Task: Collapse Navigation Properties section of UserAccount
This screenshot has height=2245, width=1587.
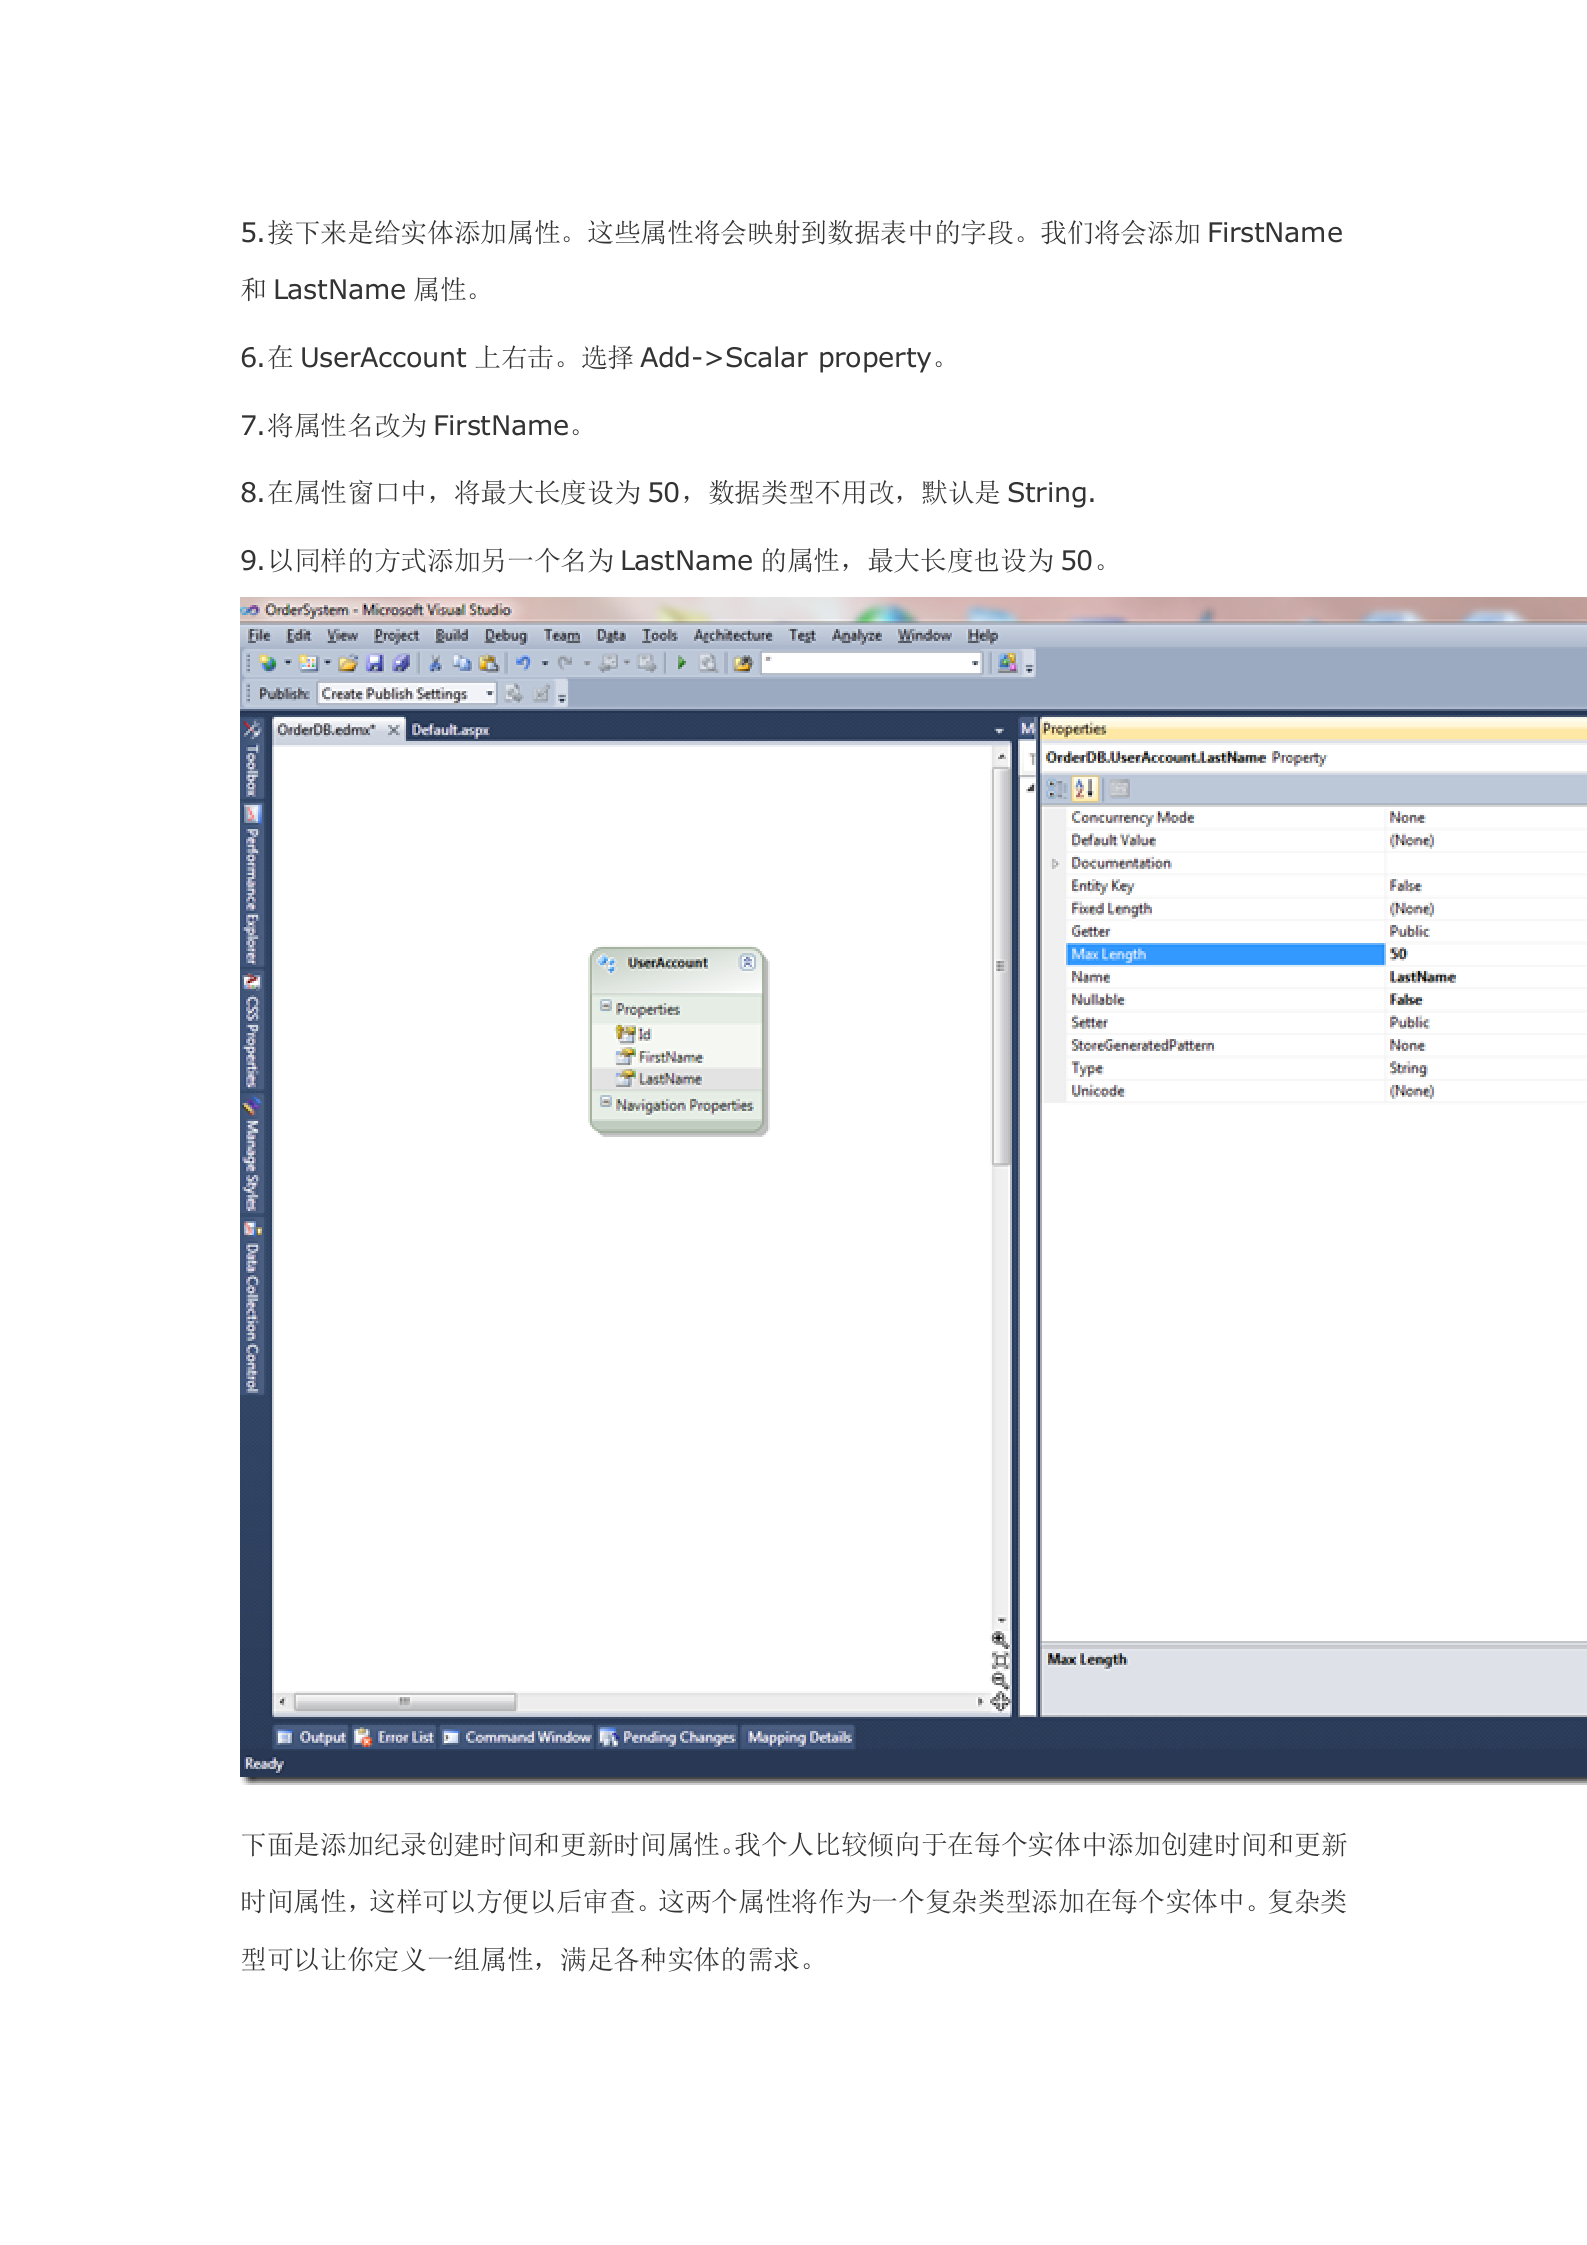Action: pos(606,1102)
